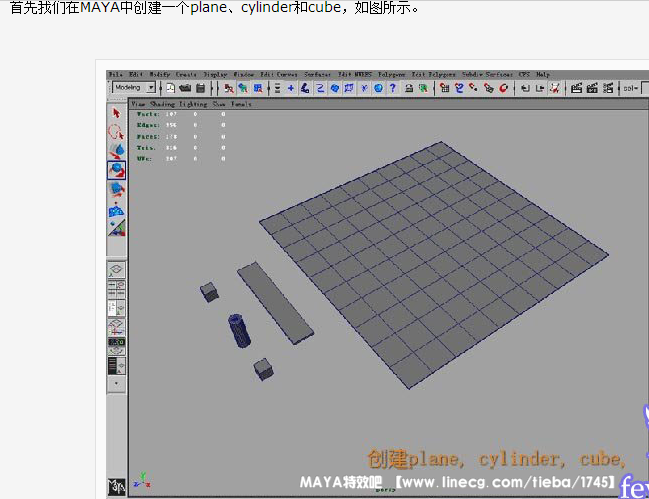Click the cylinder object in viewport
Screen dimensions: 649x499
point(240,331)
